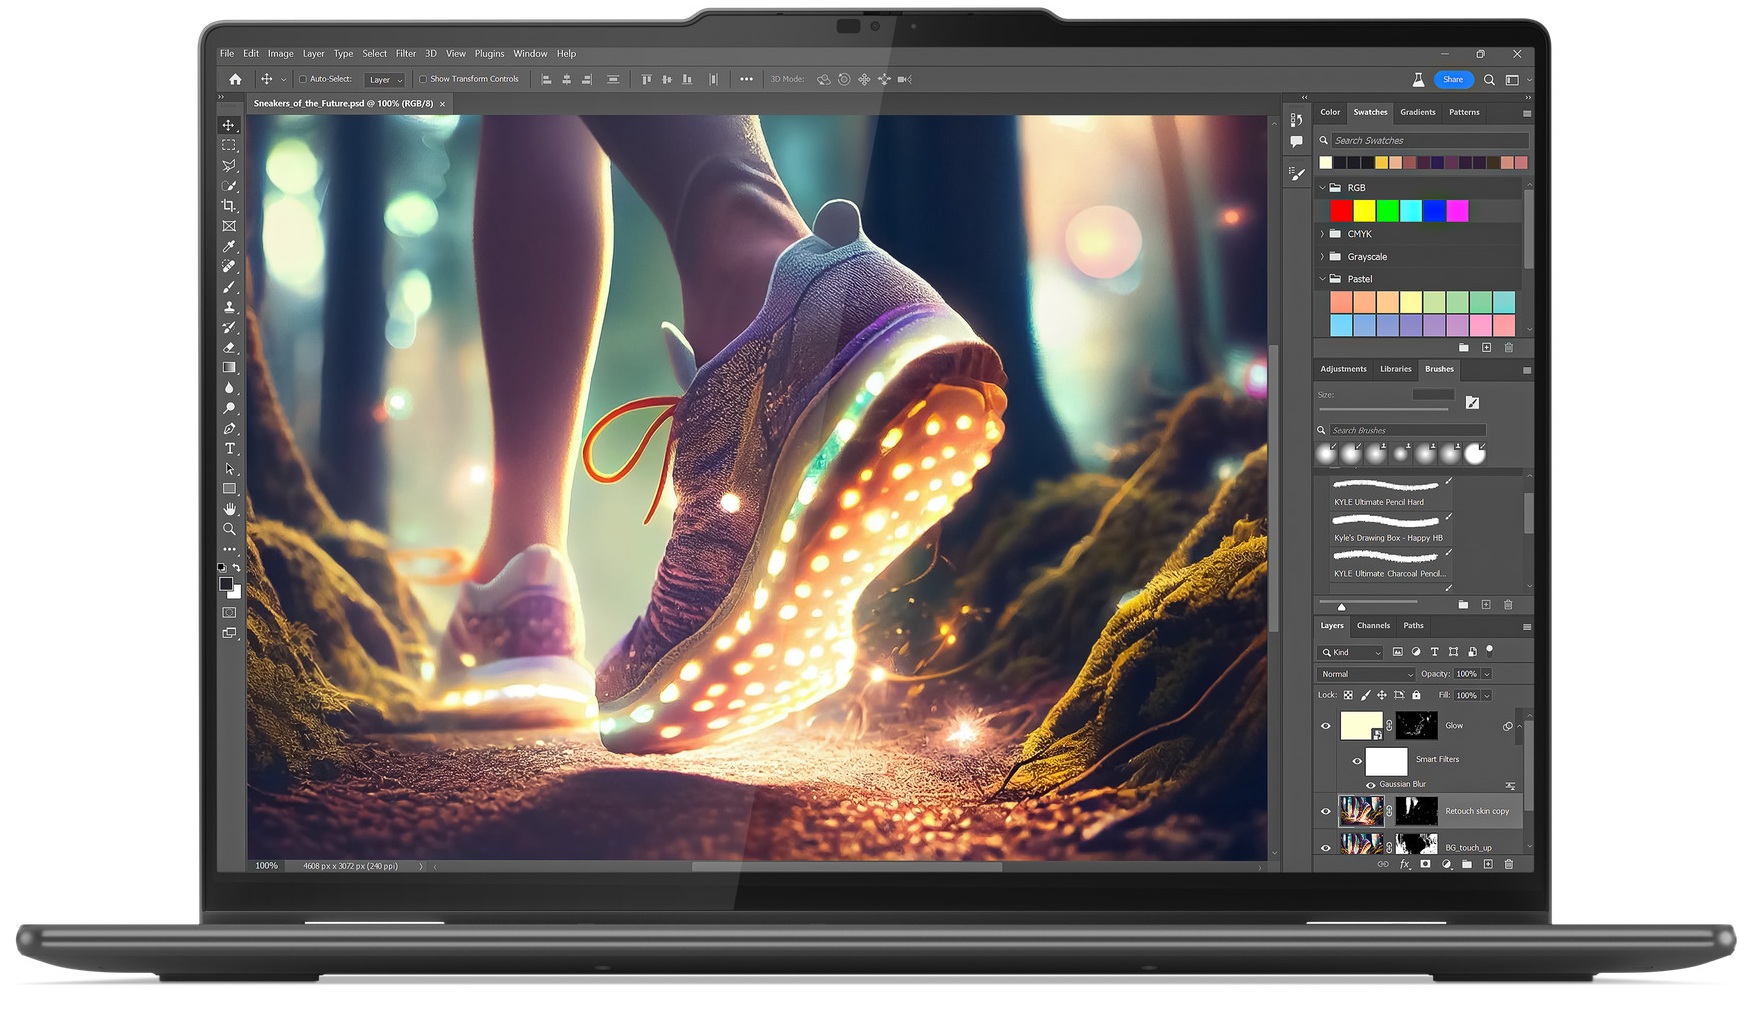The height and width of the screenshot is (1014, 1759).
Task: Select the Zoom tool
Action: pyautogui.click(x=229, y=529)
